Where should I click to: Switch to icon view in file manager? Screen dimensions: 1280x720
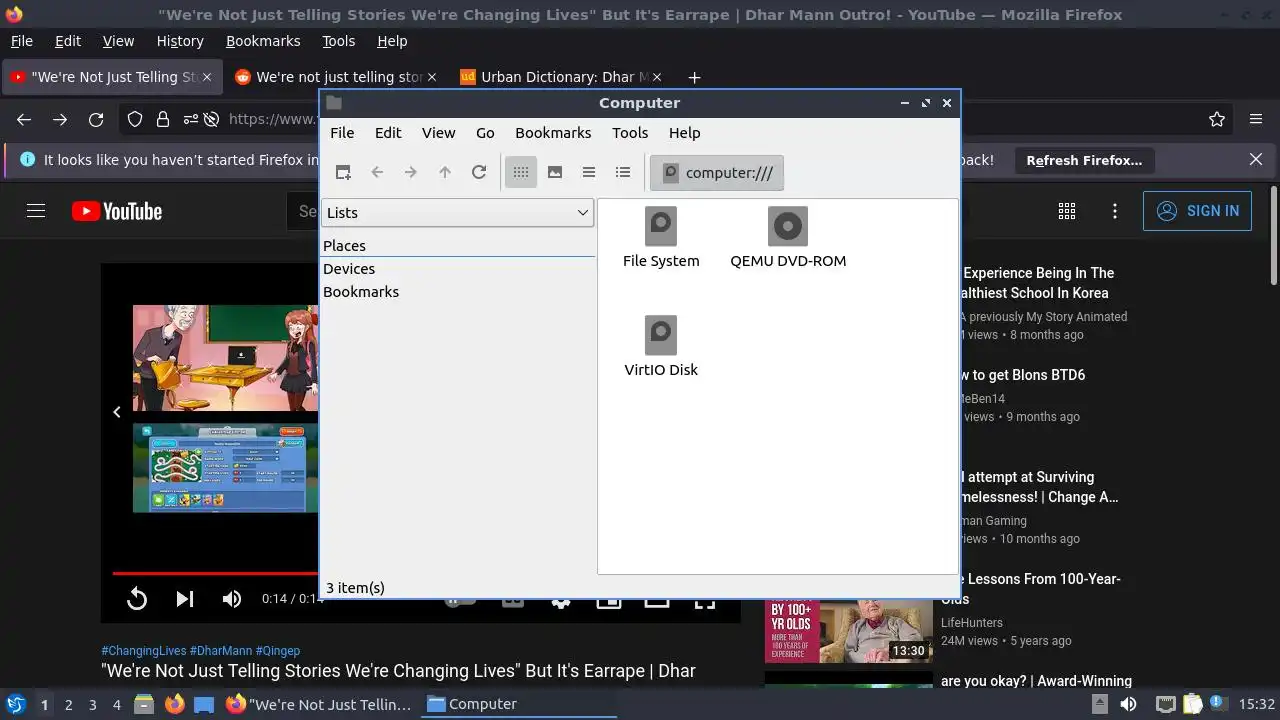[x=521, y=172]
